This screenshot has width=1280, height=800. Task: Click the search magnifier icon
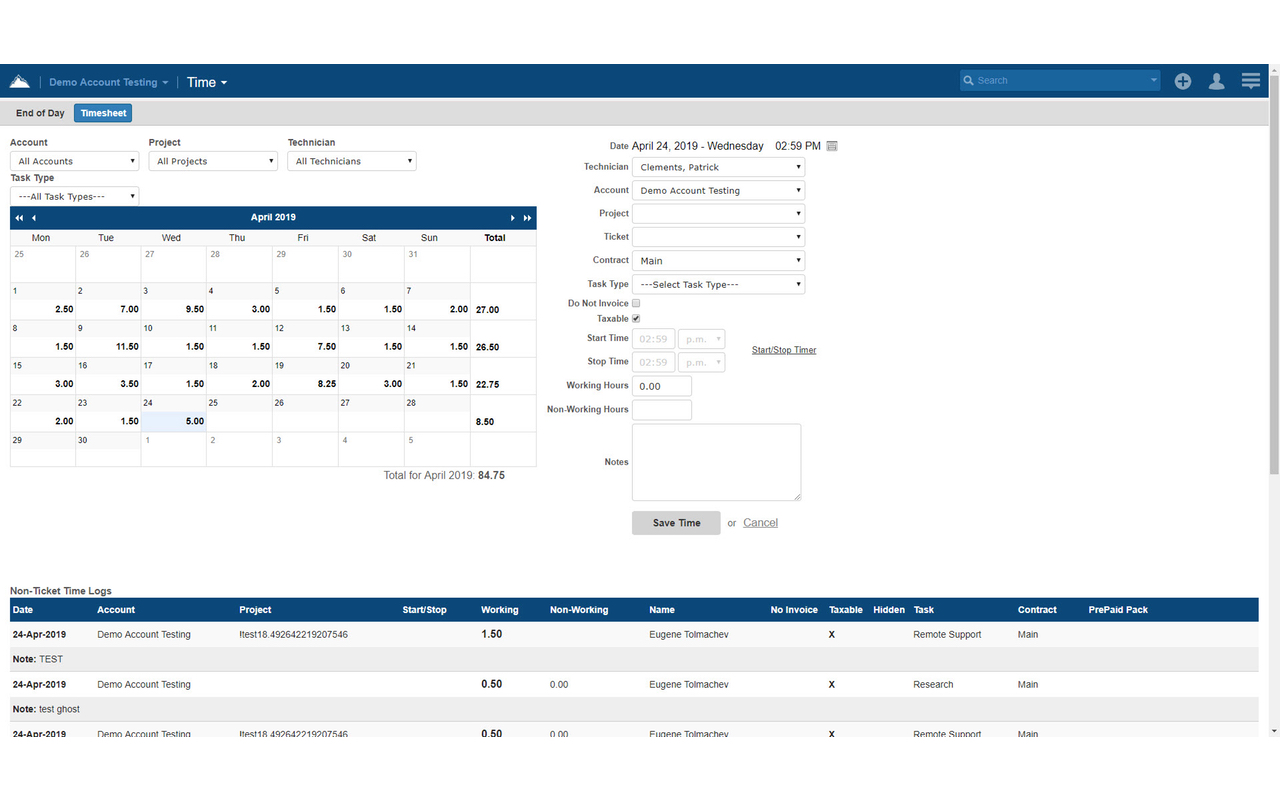click(x=968, y=79)
